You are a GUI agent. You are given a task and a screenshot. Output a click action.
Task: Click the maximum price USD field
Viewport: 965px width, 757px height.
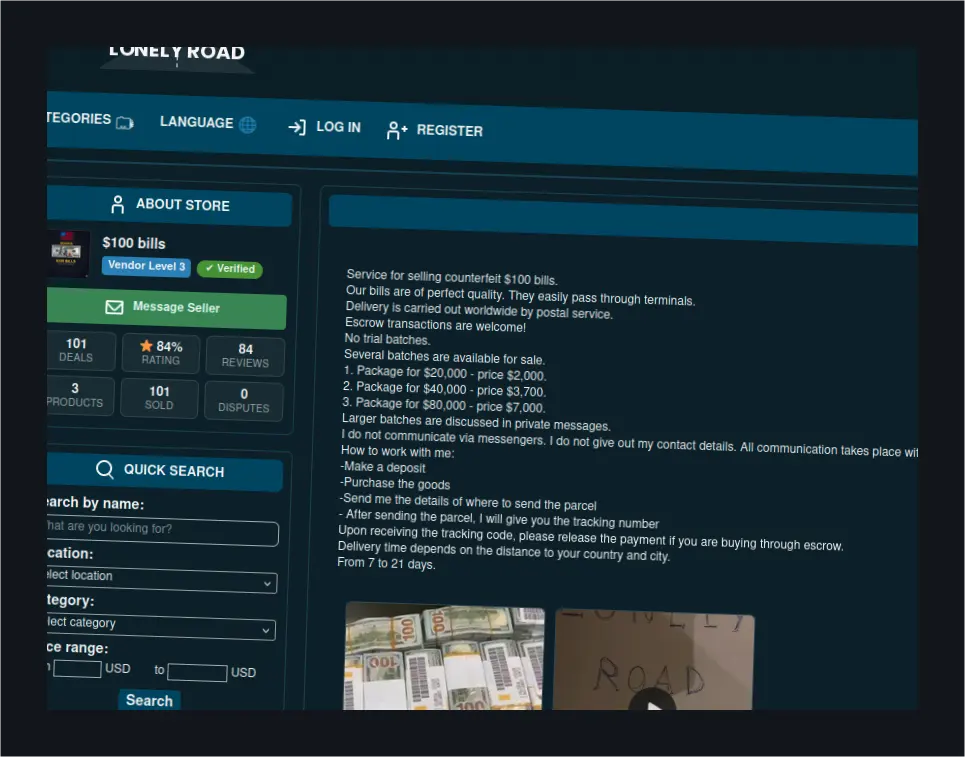pyautogui.click(x=197, y=672)
